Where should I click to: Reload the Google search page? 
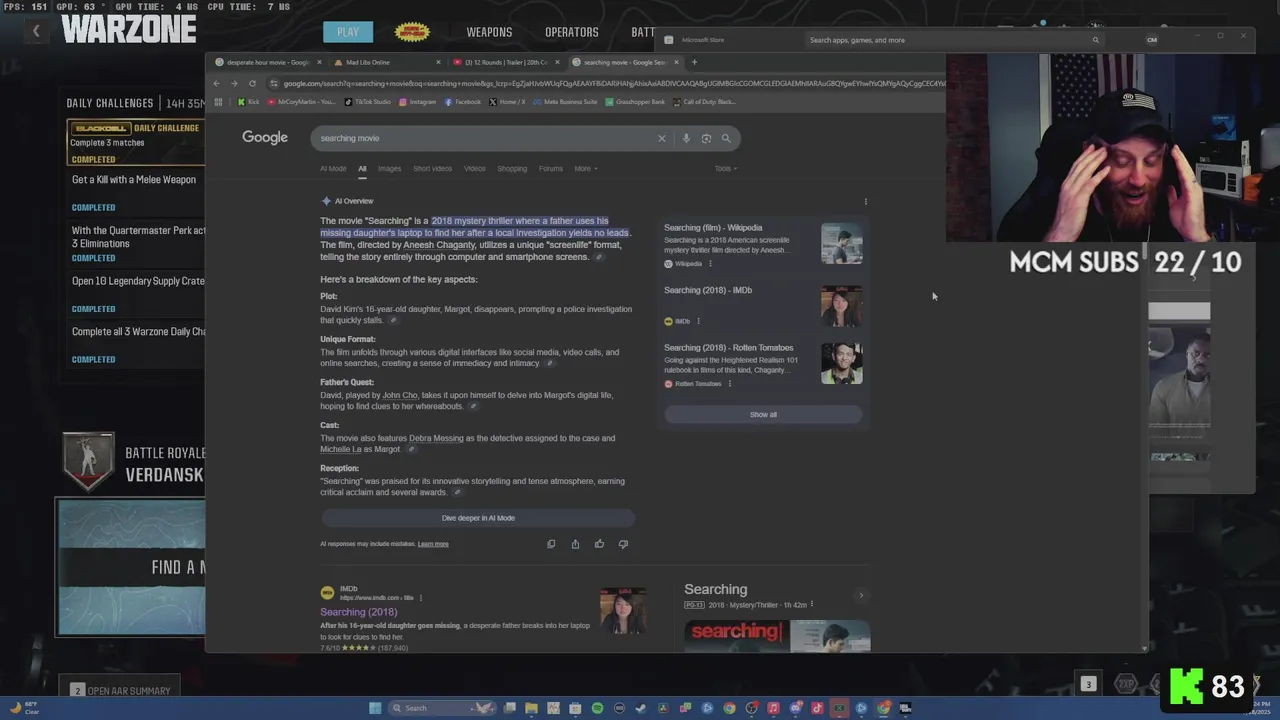252,84
